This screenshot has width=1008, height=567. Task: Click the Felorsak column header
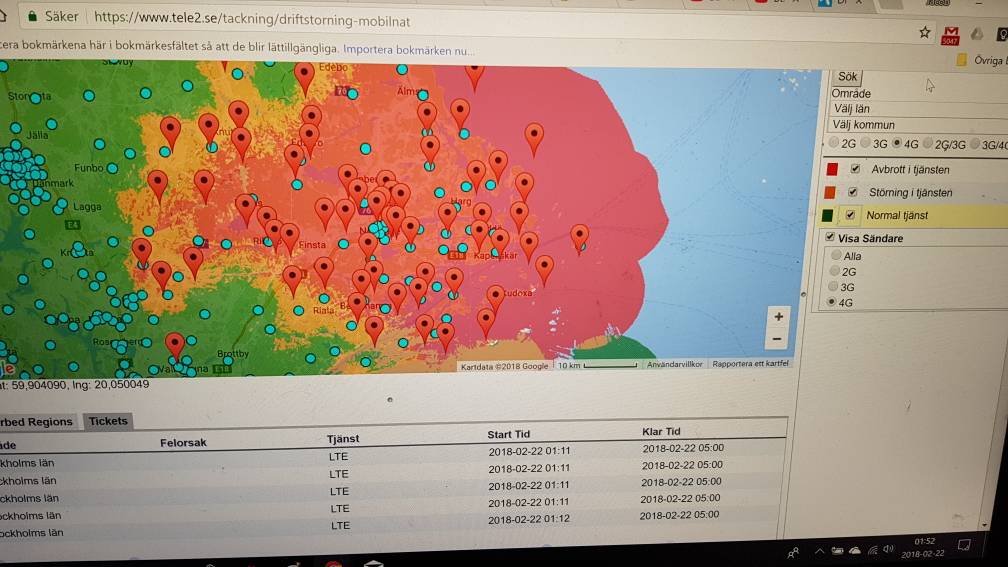pos(183,442)
